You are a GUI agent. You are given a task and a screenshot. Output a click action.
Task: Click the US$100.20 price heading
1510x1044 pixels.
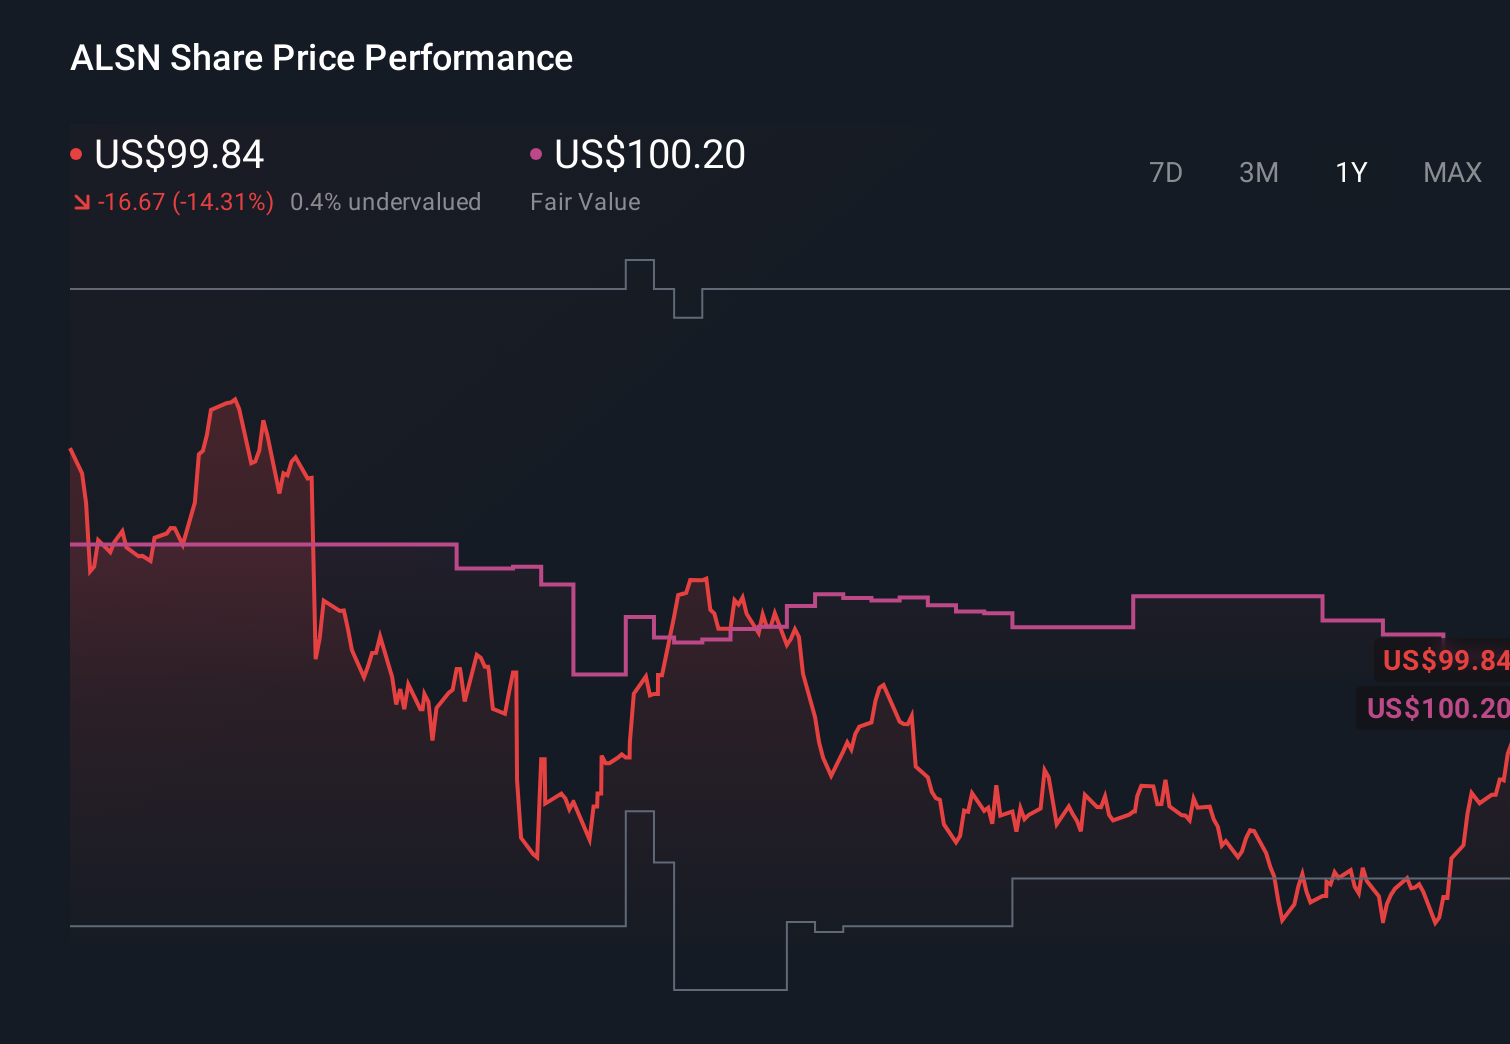pyautogui.click(x=650, y=155)
